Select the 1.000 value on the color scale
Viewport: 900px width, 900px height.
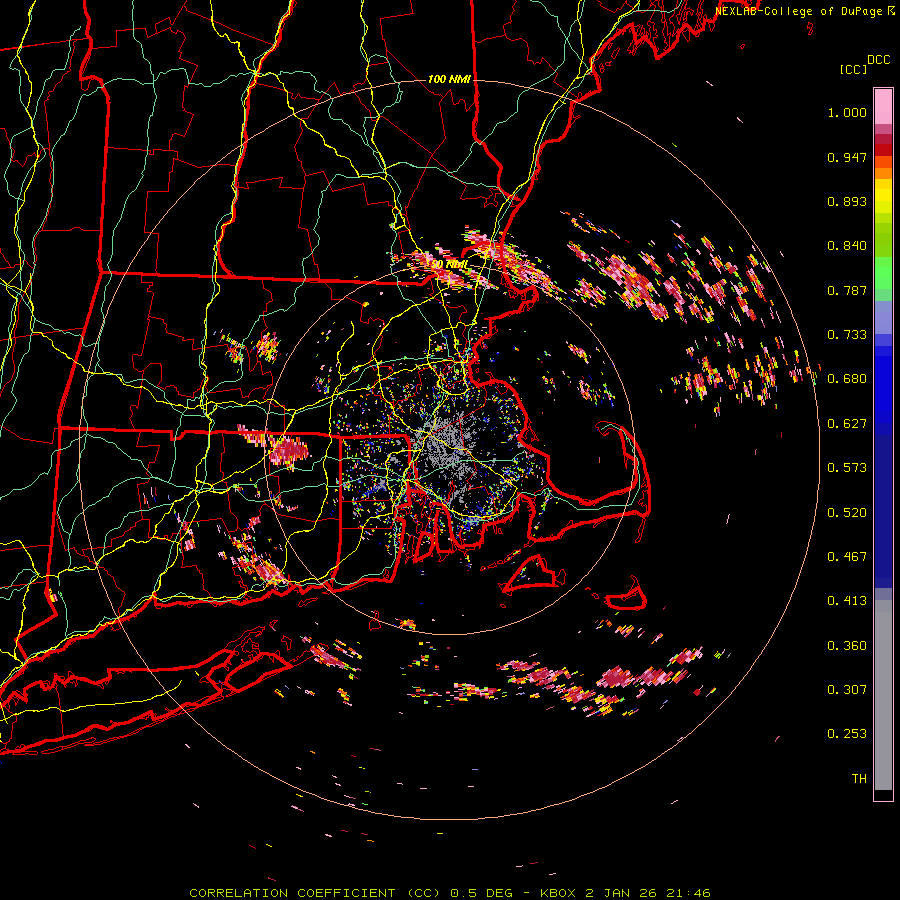[x=847, y=112]
